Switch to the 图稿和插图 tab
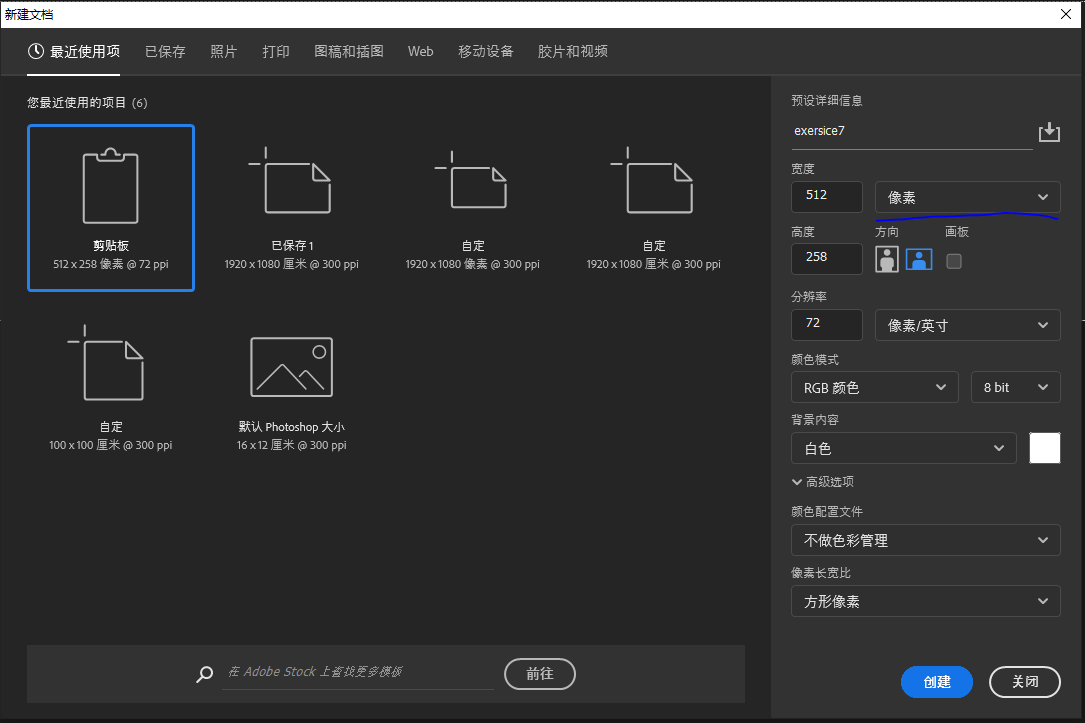Image resolution: width=1085 pixels, height=723 pixels. [349, 51]
